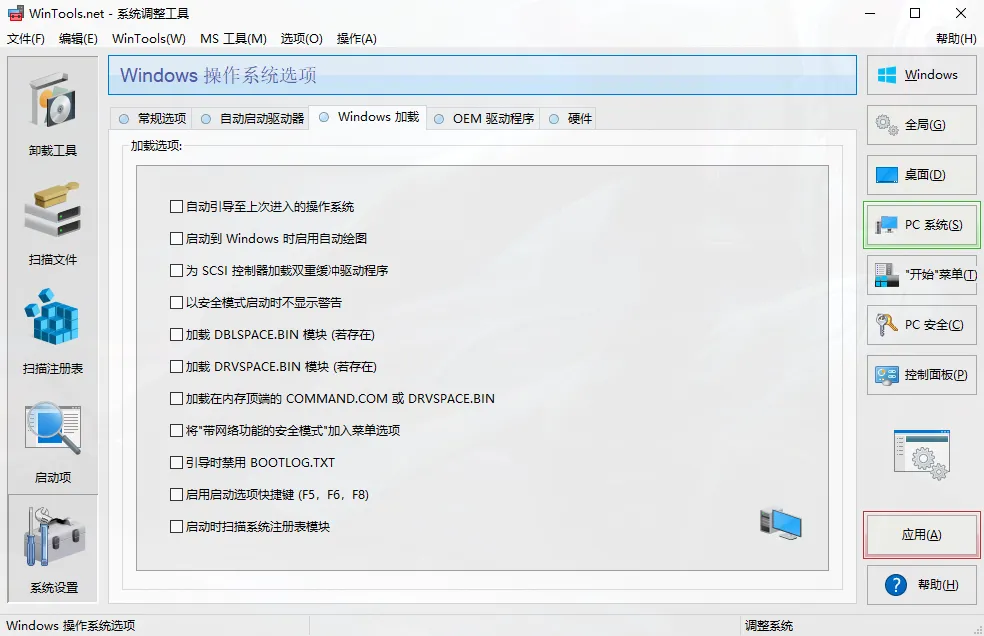The width and height of the screenshot is (984, 636).
Task: Open the 编辑(E) menu
Action: (78, 39)
